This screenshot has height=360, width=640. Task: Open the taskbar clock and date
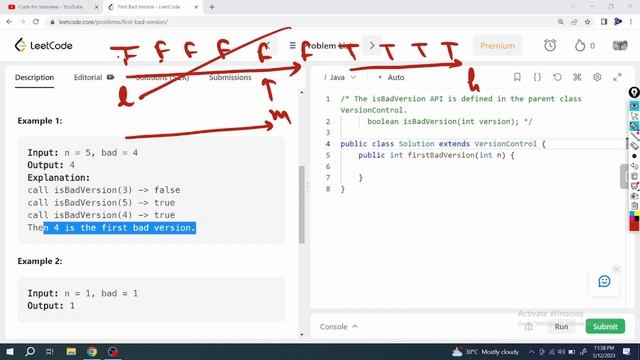point(604,351)
